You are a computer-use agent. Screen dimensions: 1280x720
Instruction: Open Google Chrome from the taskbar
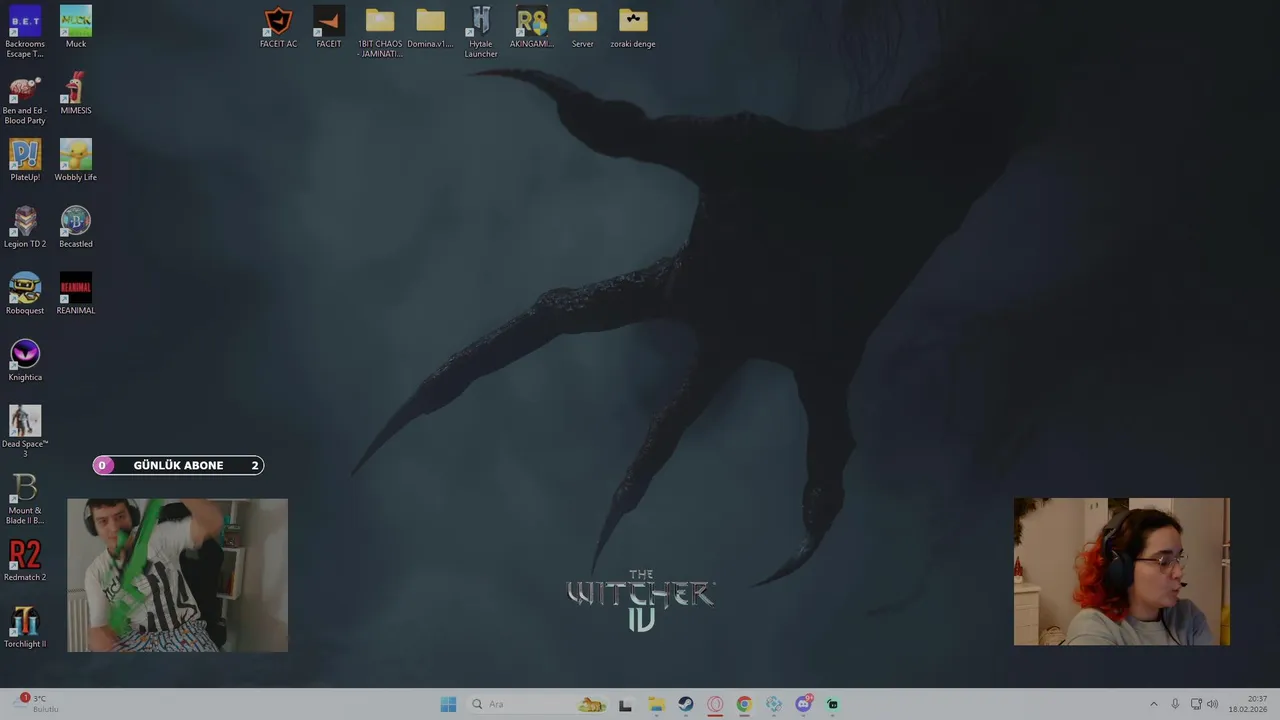click(x=744, y=704)
